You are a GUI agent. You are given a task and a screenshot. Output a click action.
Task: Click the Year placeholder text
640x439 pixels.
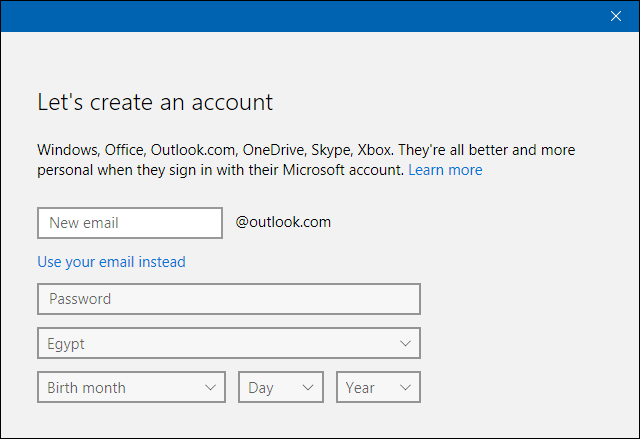tap(360, 388)
